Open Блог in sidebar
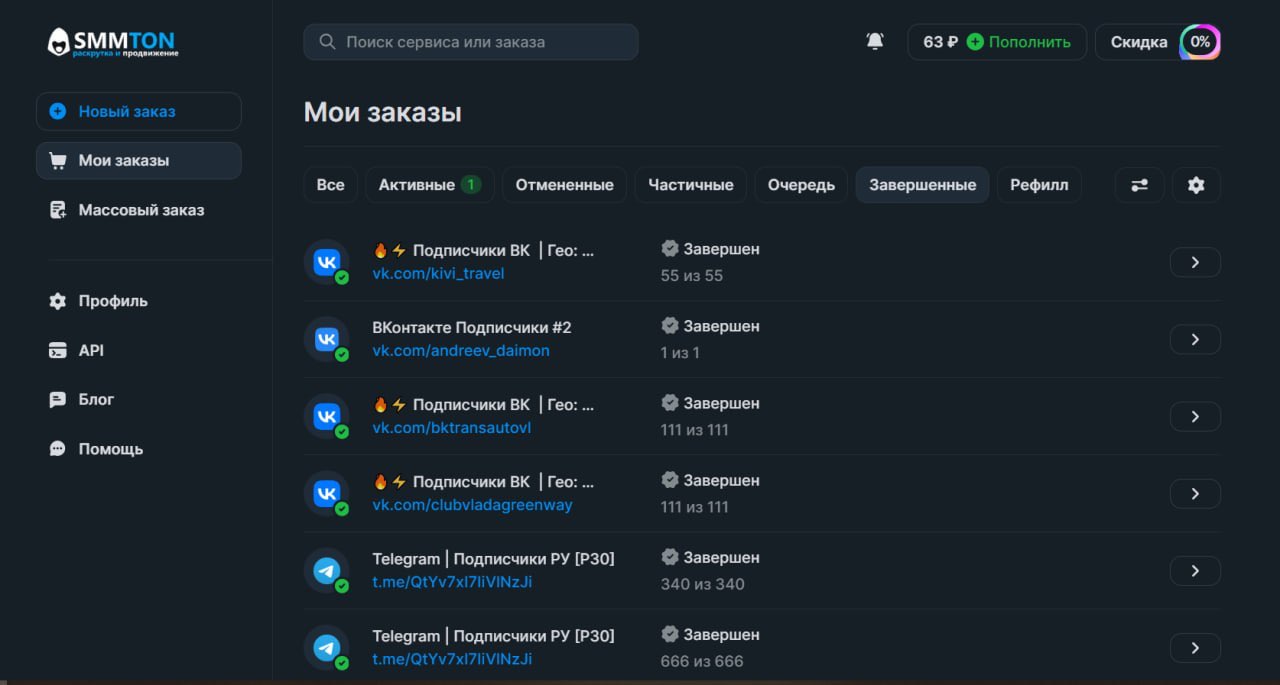Image resolution: width=1280 pixels, height=685 pixels. [x=96, y=399]
